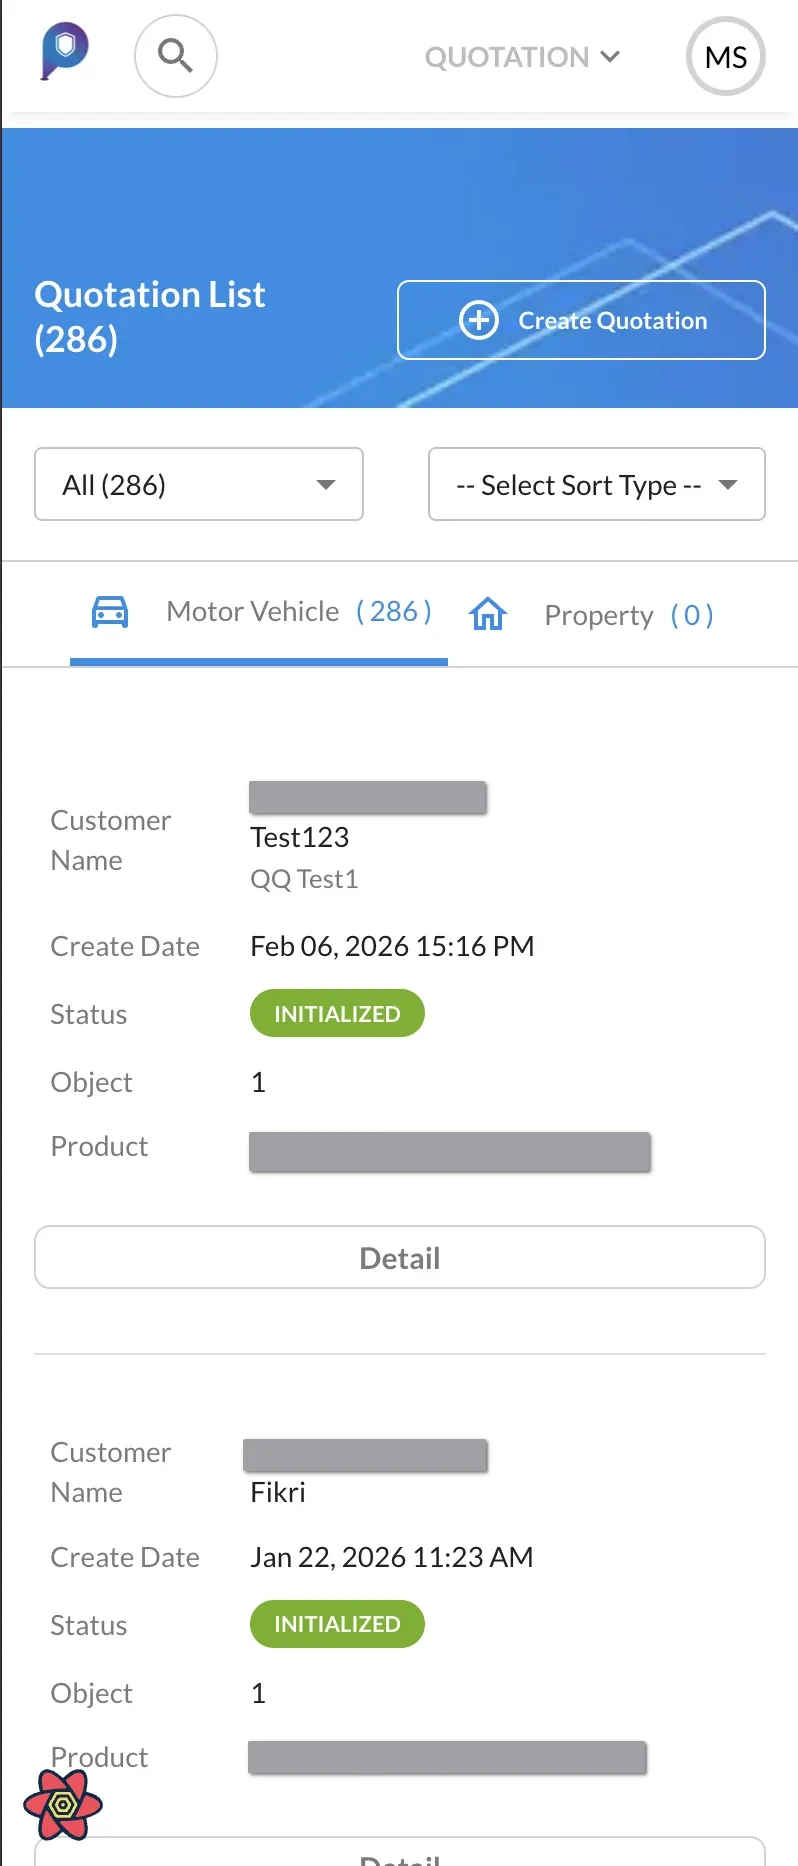The height and width of the screenshot is (1866, 798).
Task: Open the React debug tools floating icon
Action: click(x=63, y=1804)
